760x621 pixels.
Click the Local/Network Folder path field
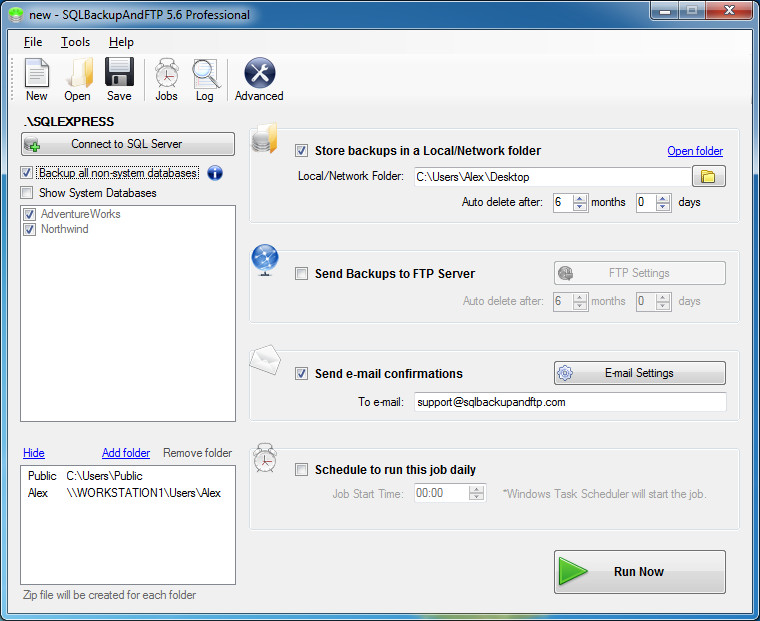(x=553, y=177)
